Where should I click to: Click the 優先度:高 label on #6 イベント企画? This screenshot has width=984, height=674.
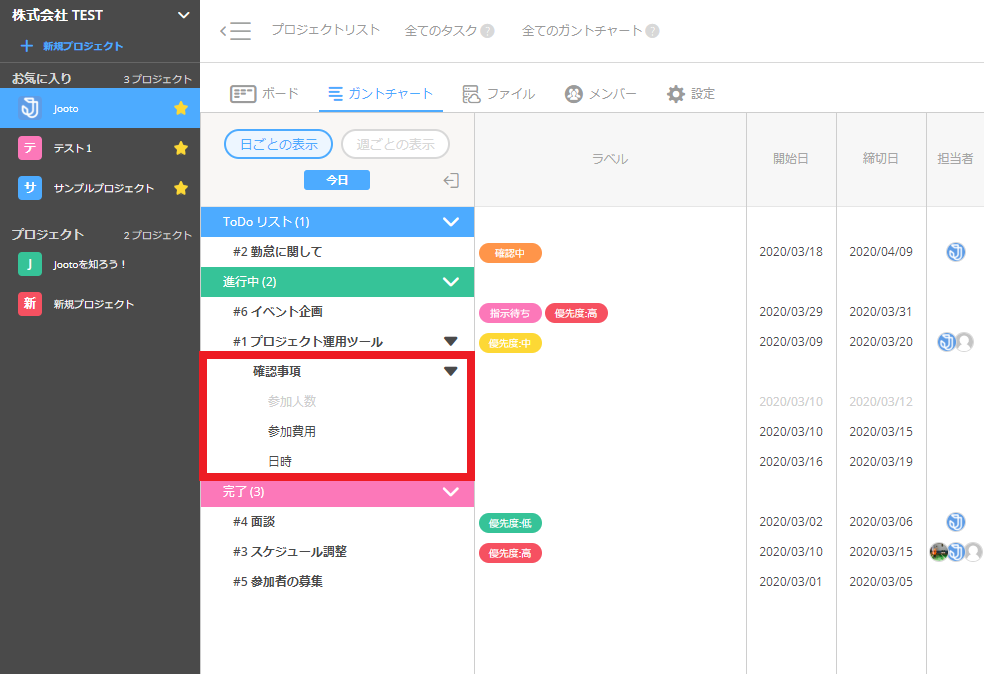pyautogui.click(x=576, y=313)
